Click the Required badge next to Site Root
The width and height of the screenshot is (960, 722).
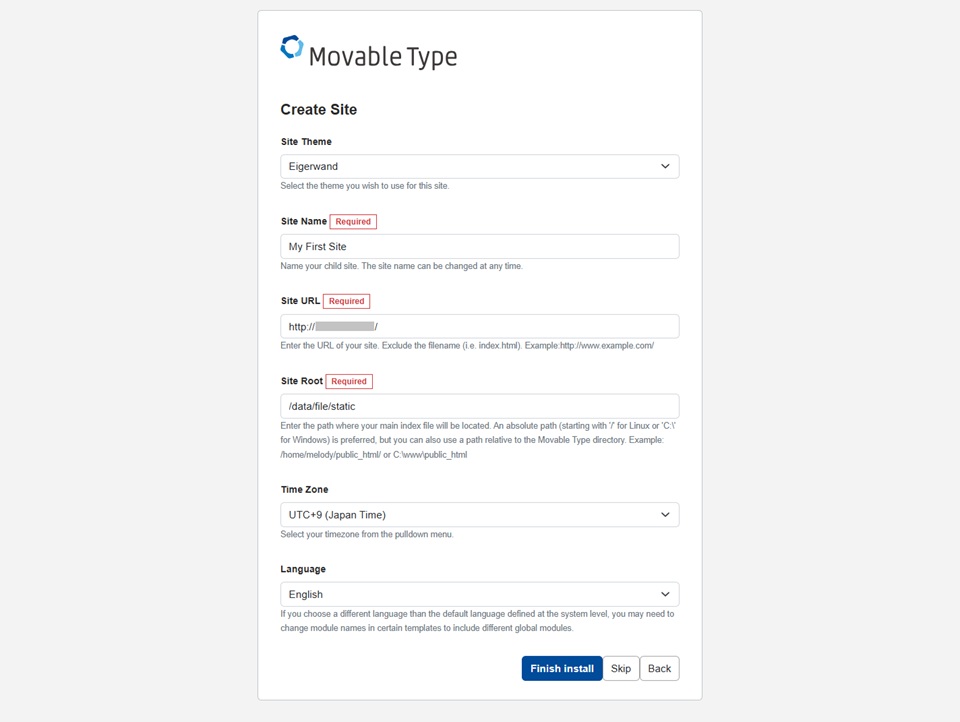(x=349, y=380)
